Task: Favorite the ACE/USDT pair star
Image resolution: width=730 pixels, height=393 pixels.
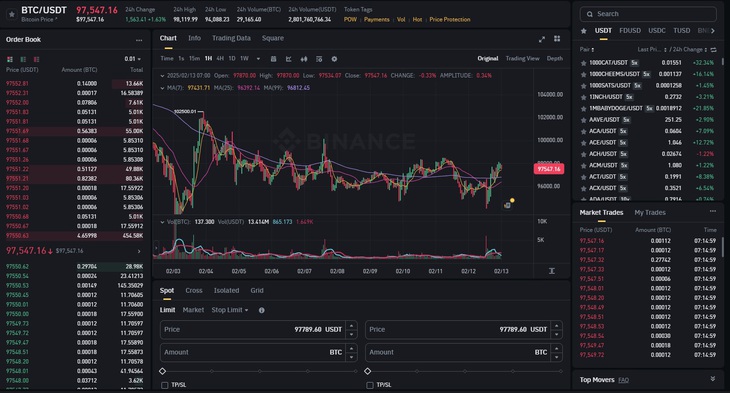Action: pyautogui.click(x=583, y=143)
